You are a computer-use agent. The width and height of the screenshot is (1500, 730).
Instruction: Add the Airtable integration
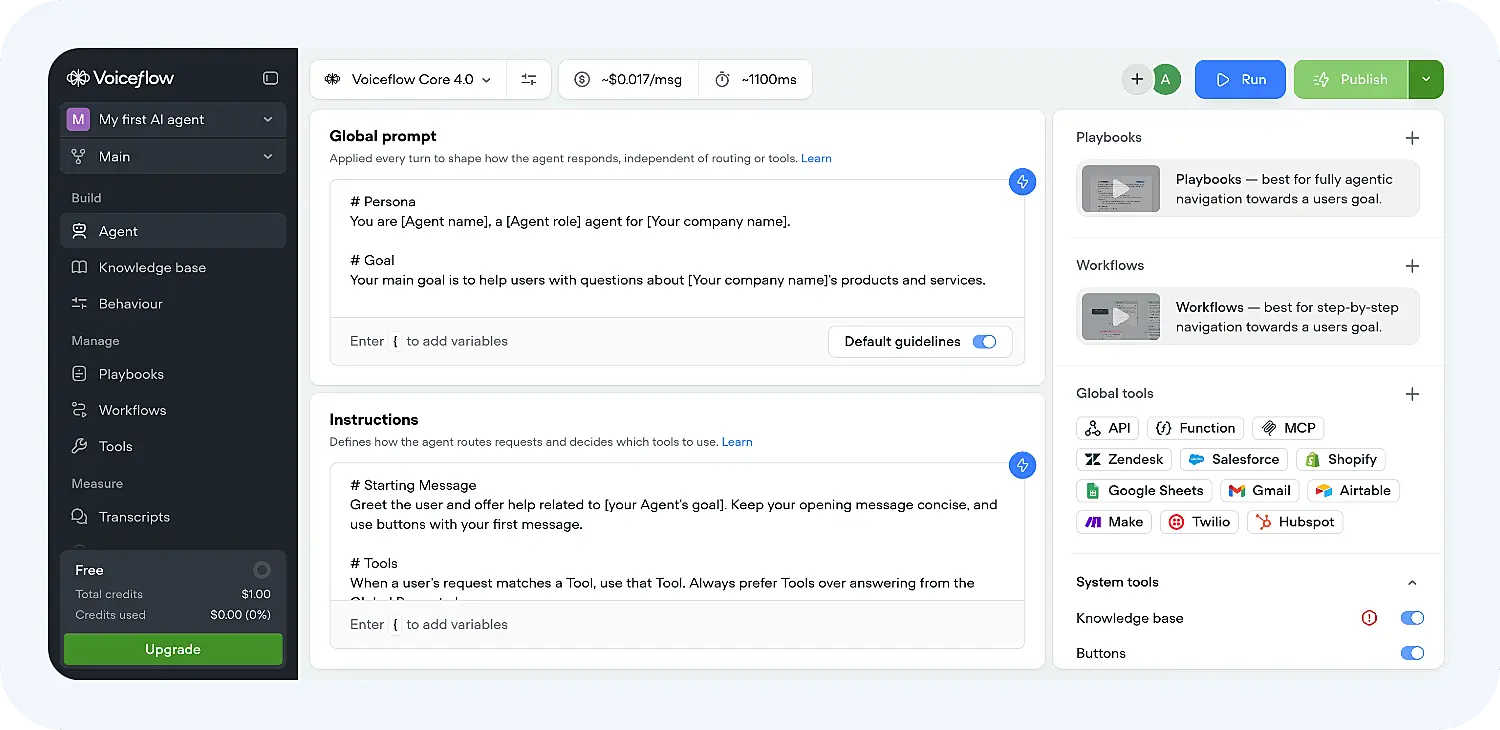[x=1353, y=490]
